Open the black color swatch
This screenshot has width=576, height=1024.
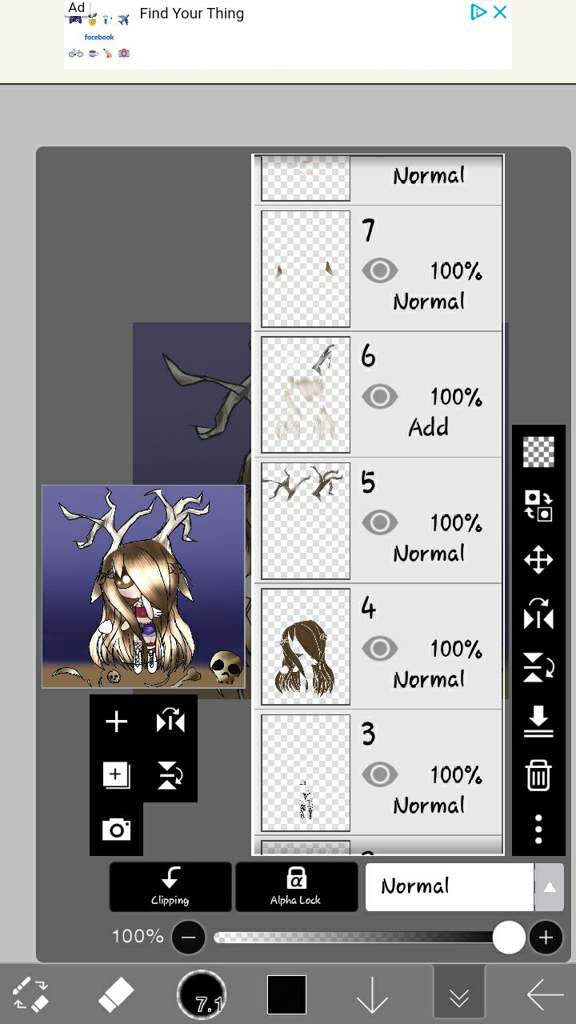click(287, 995)
